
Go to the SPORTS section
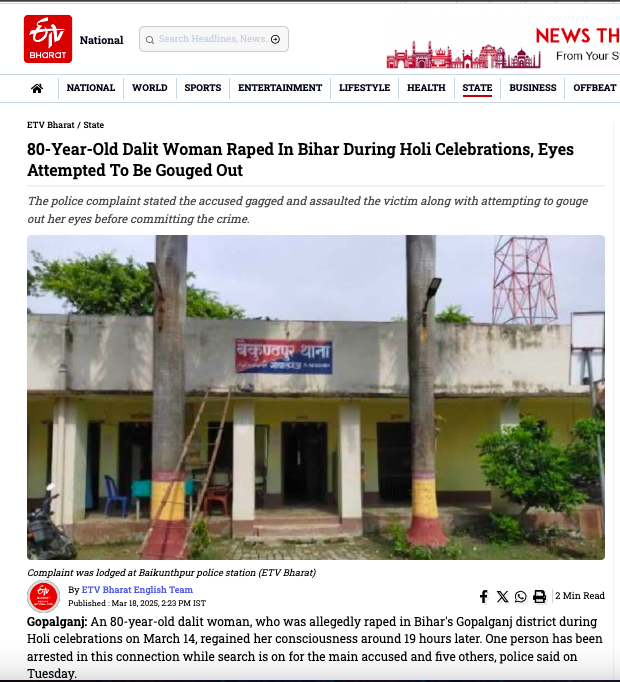203,88
